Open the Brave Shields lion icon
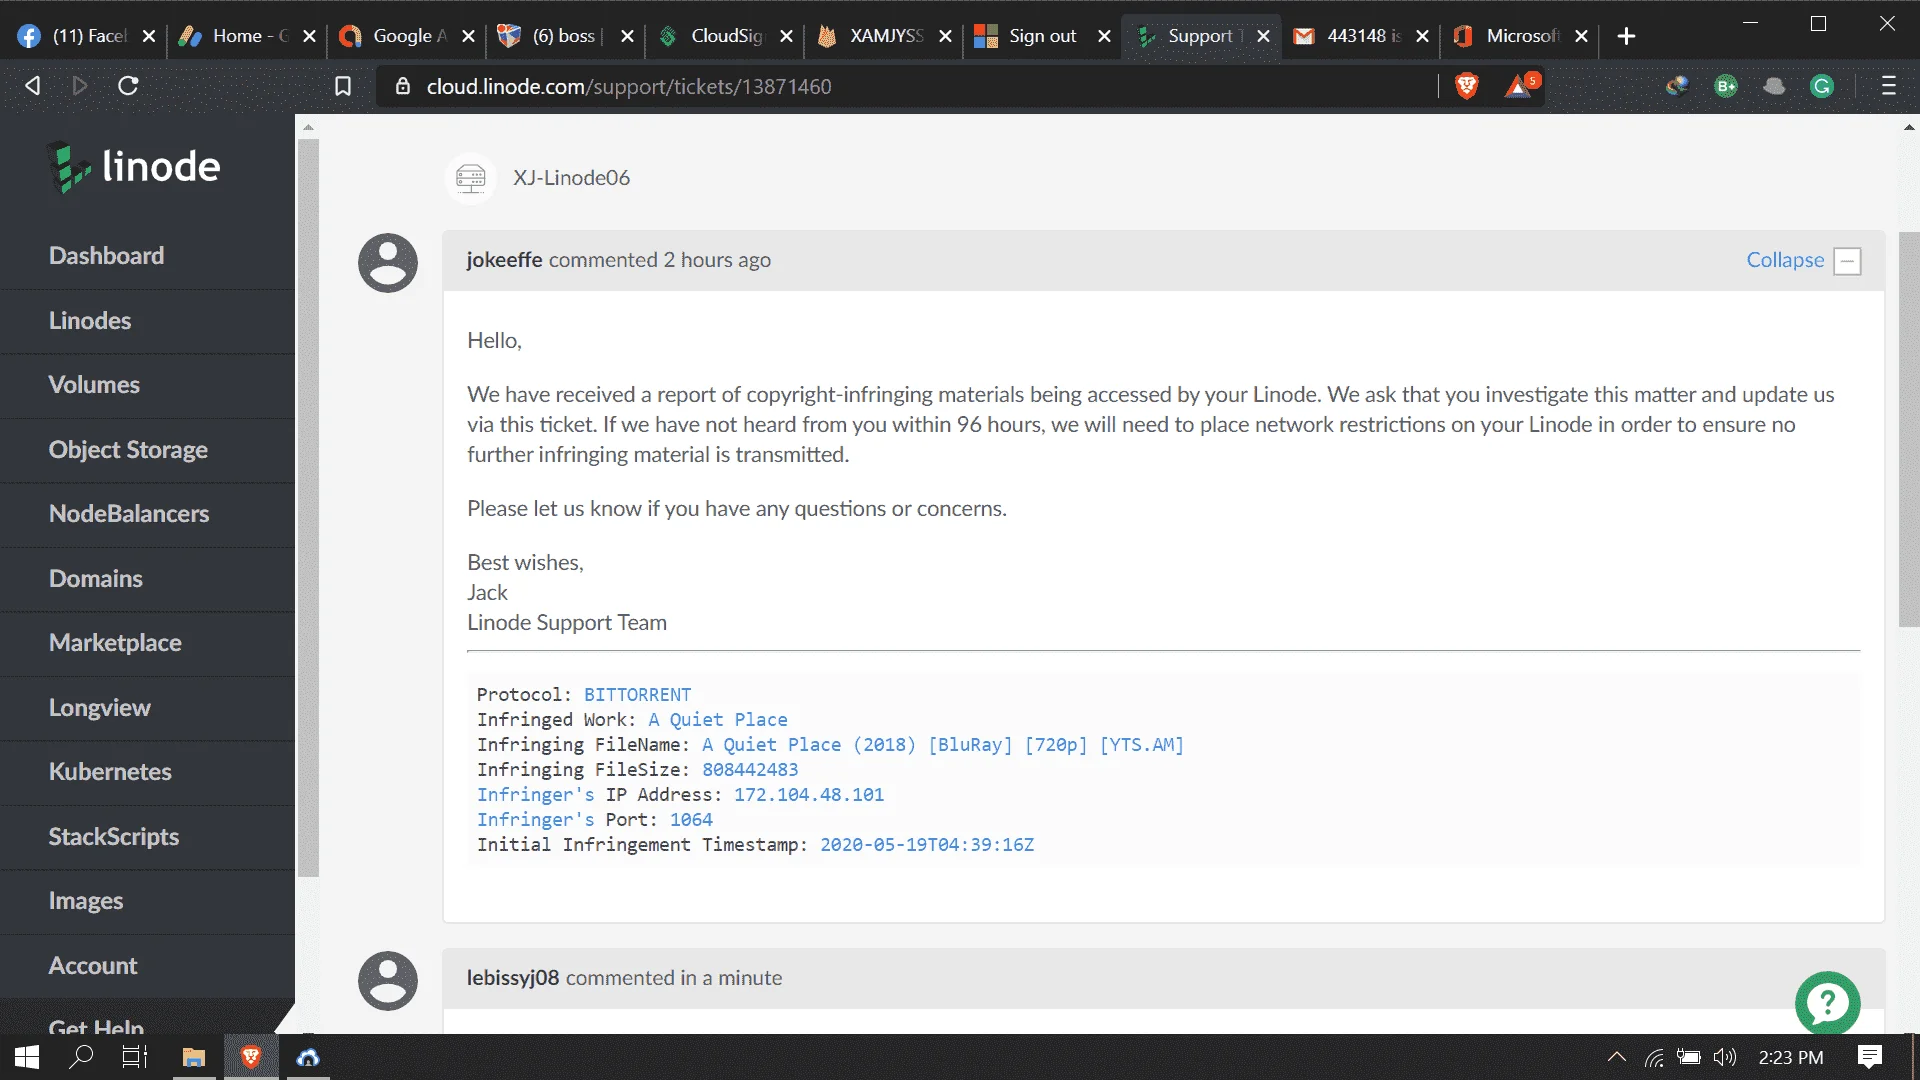Viewport: 1920px width, 1080px height. pos(1467,86)
